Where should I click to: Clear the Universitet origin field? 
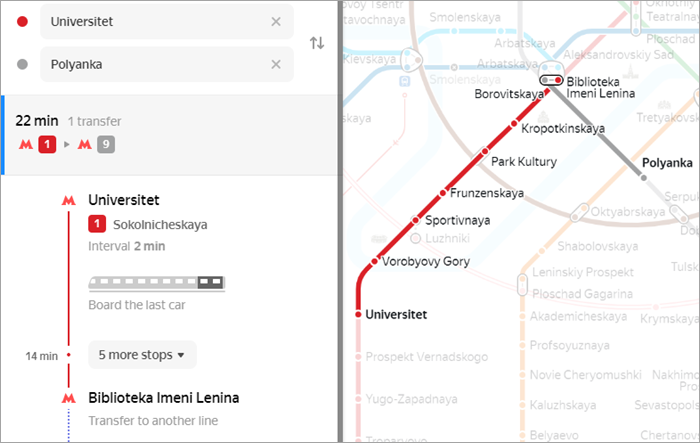[276, 21]
